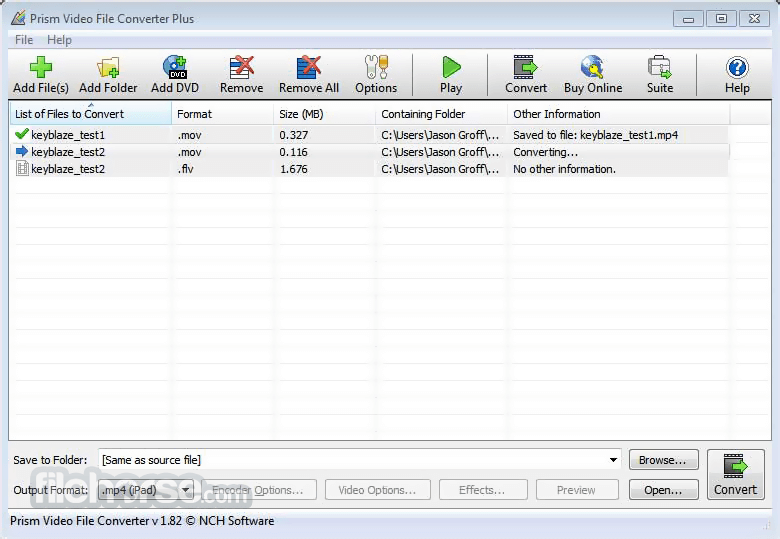Click the 'Converting...' status text
780x539 pixels.
tap(545, 152)
